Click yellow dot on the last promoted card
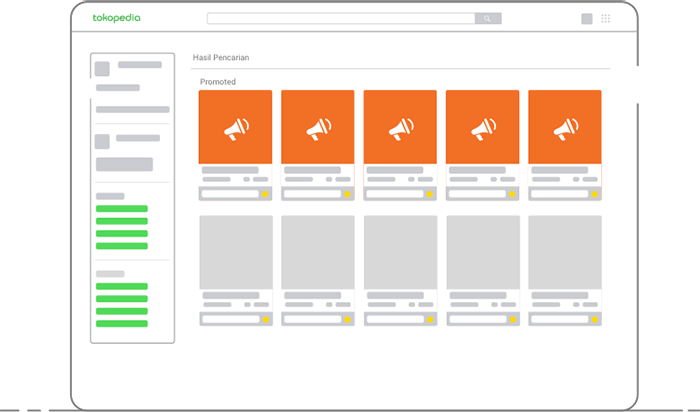 pos(594,194)
